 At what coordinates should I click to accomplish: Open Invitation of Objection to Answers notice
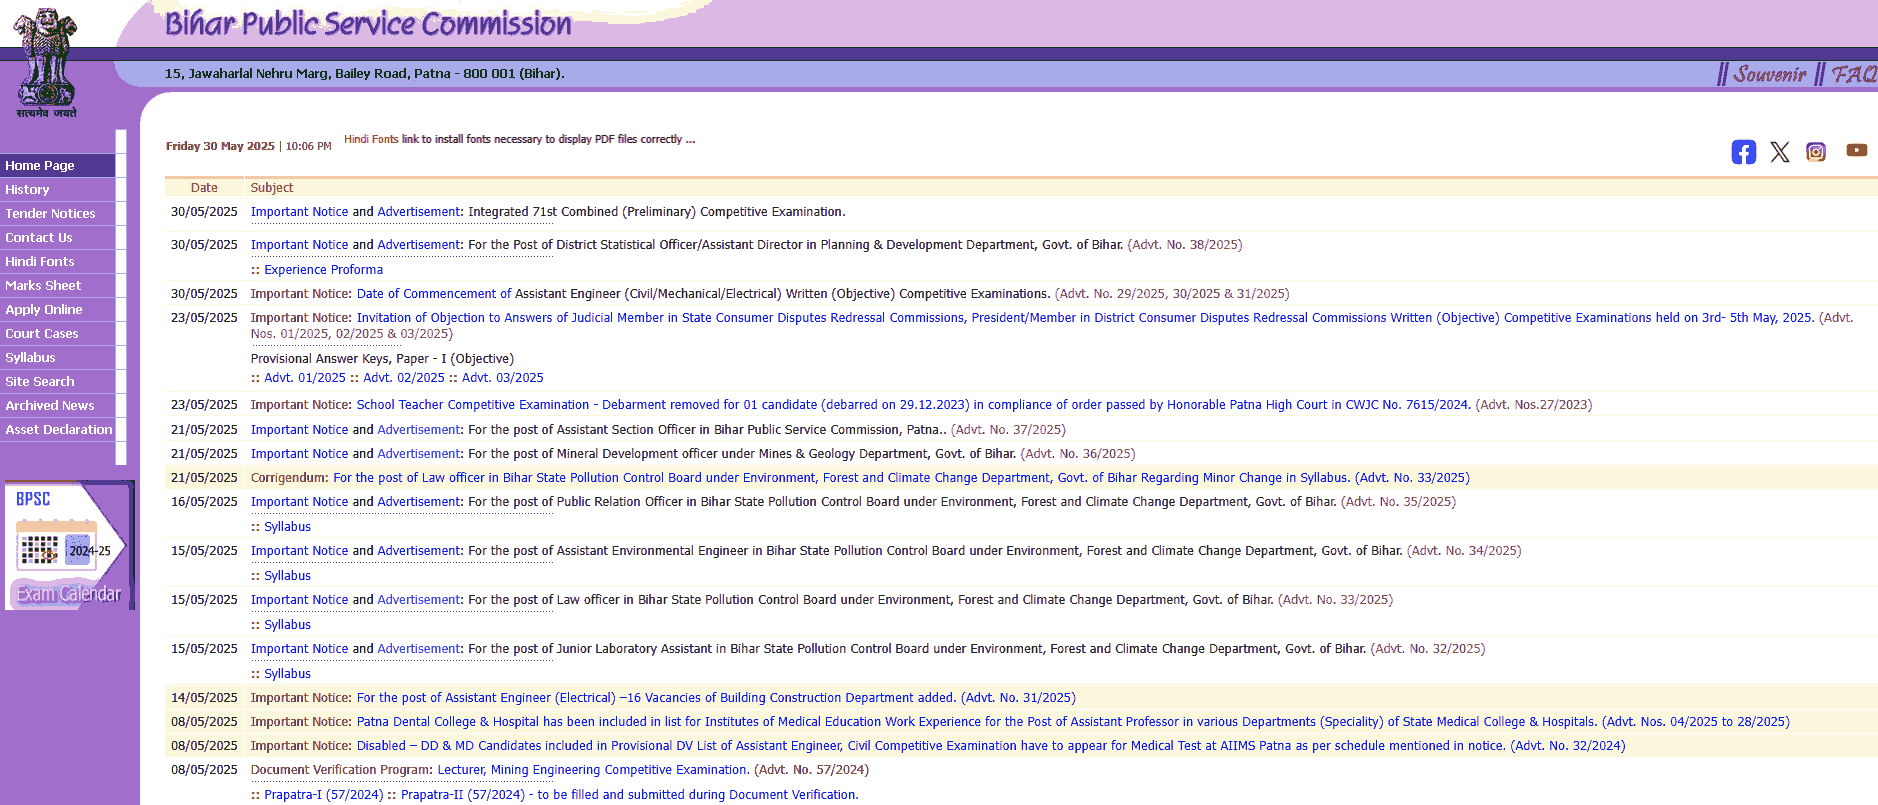1085,318
